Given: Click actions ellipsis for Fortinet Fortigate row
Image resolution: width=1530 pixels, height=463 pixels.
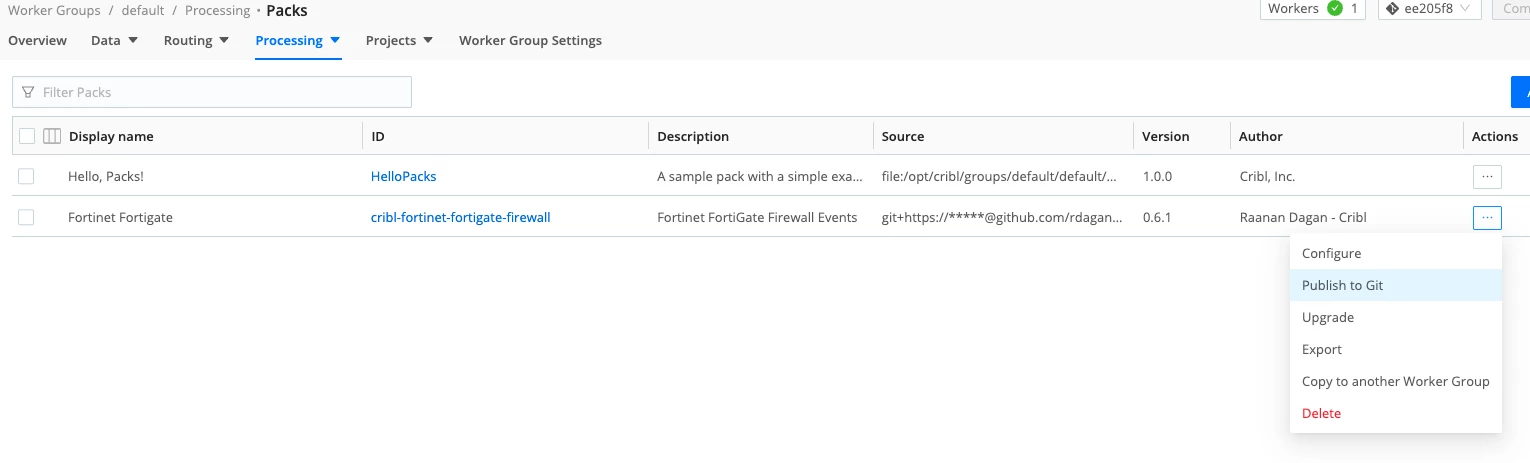Looking at the screenshot, I should [1486, 217].
